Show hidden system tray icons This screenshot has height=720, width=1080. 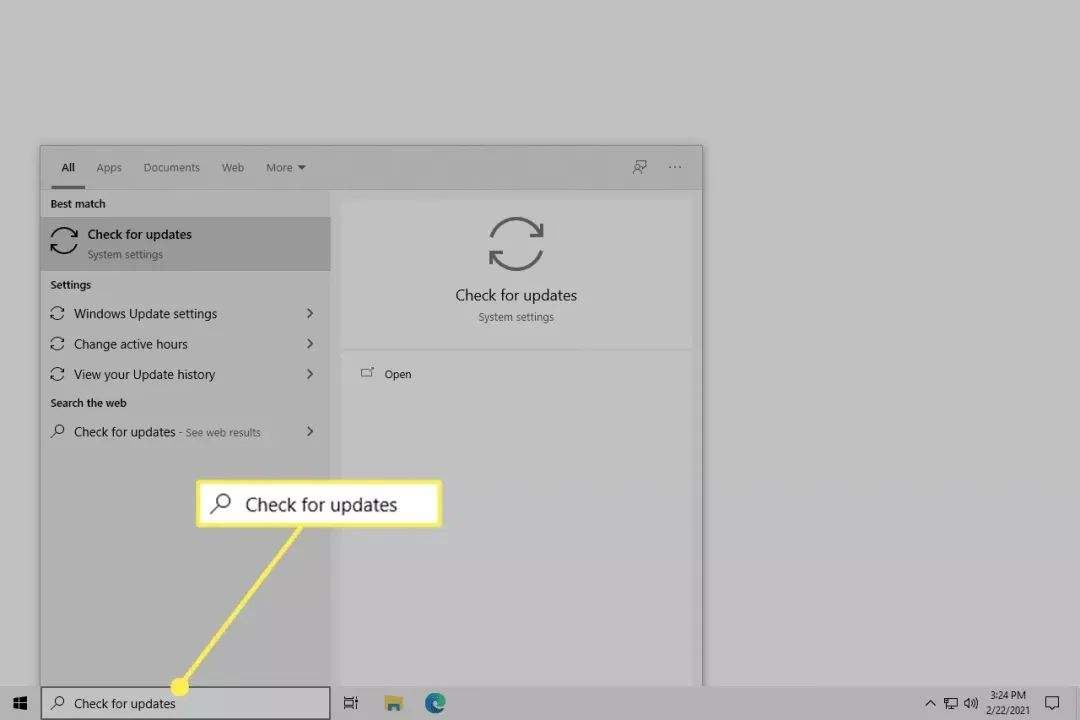pyautogui.click(x=930, y=703)
